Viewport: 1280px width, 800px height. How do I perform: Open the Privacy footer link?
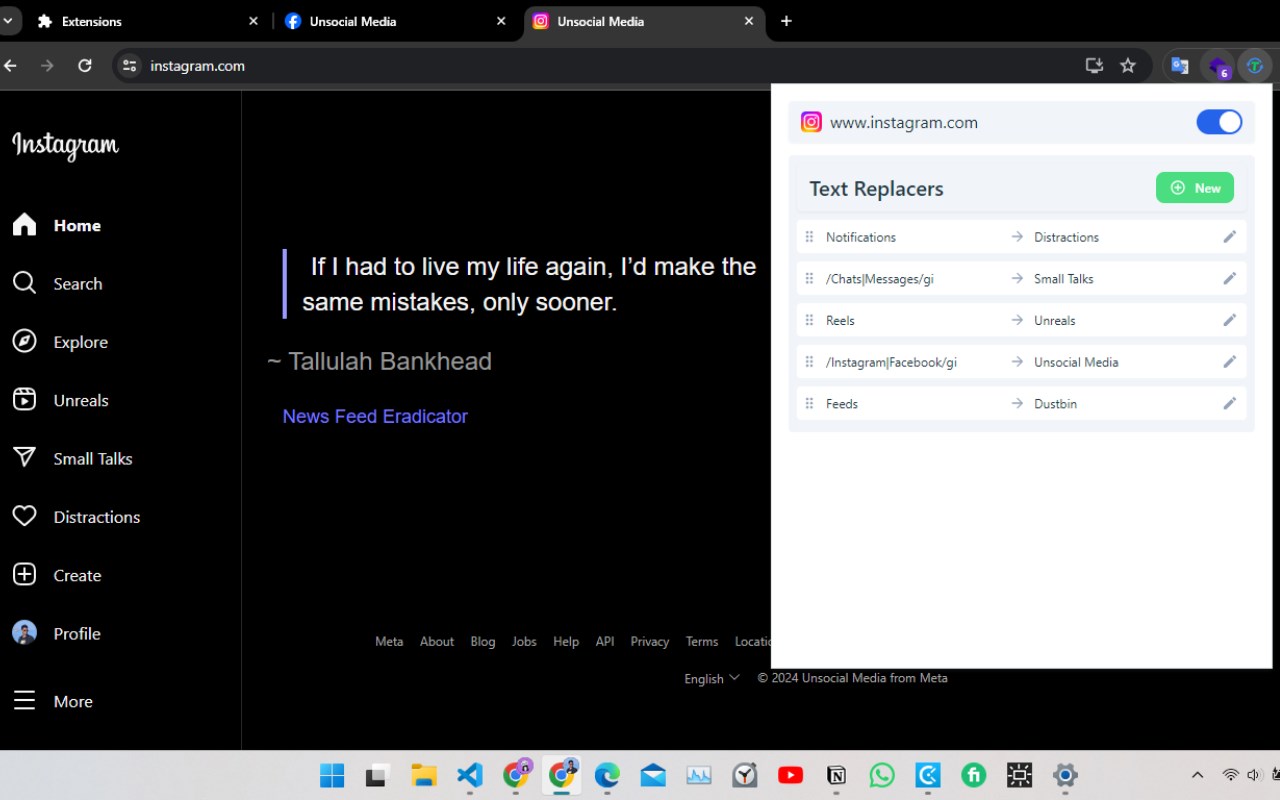pos(650,642)
